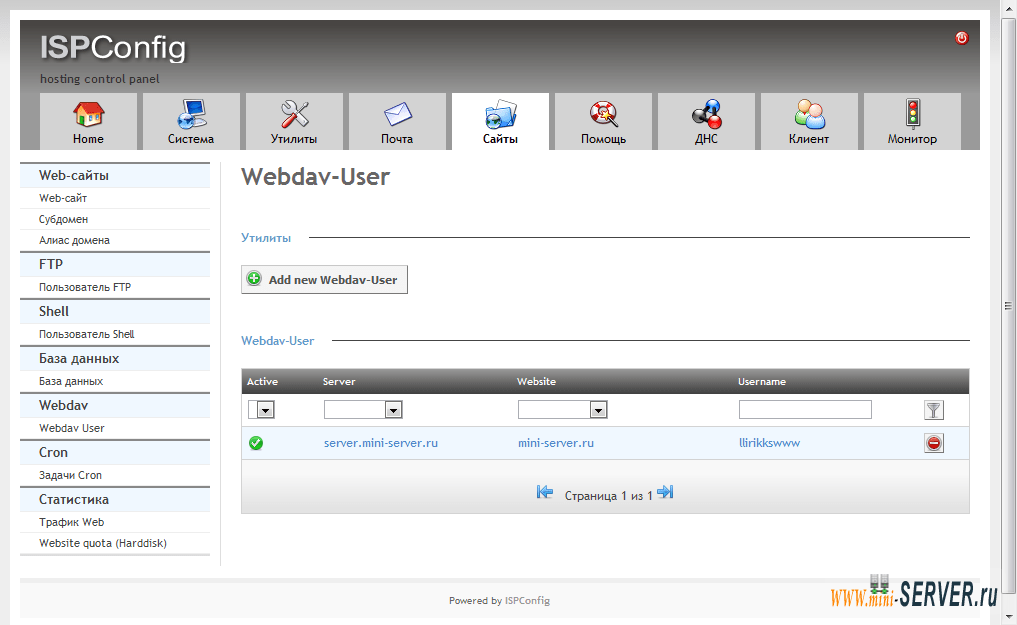Go to the last page arrow
The image size is (1017, 625).
pos(665,492)
